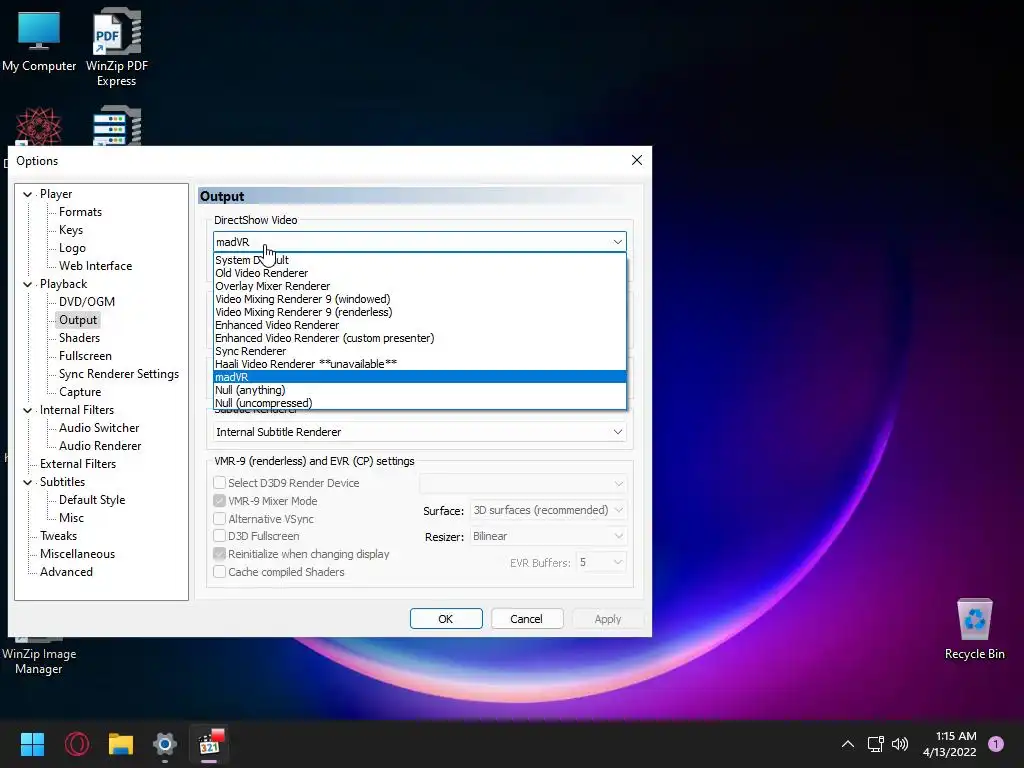Image resolution: width=1024 pixels, height=768 pixels.
Task: Open Audio Renderer settings page
Action: (100, 446)
